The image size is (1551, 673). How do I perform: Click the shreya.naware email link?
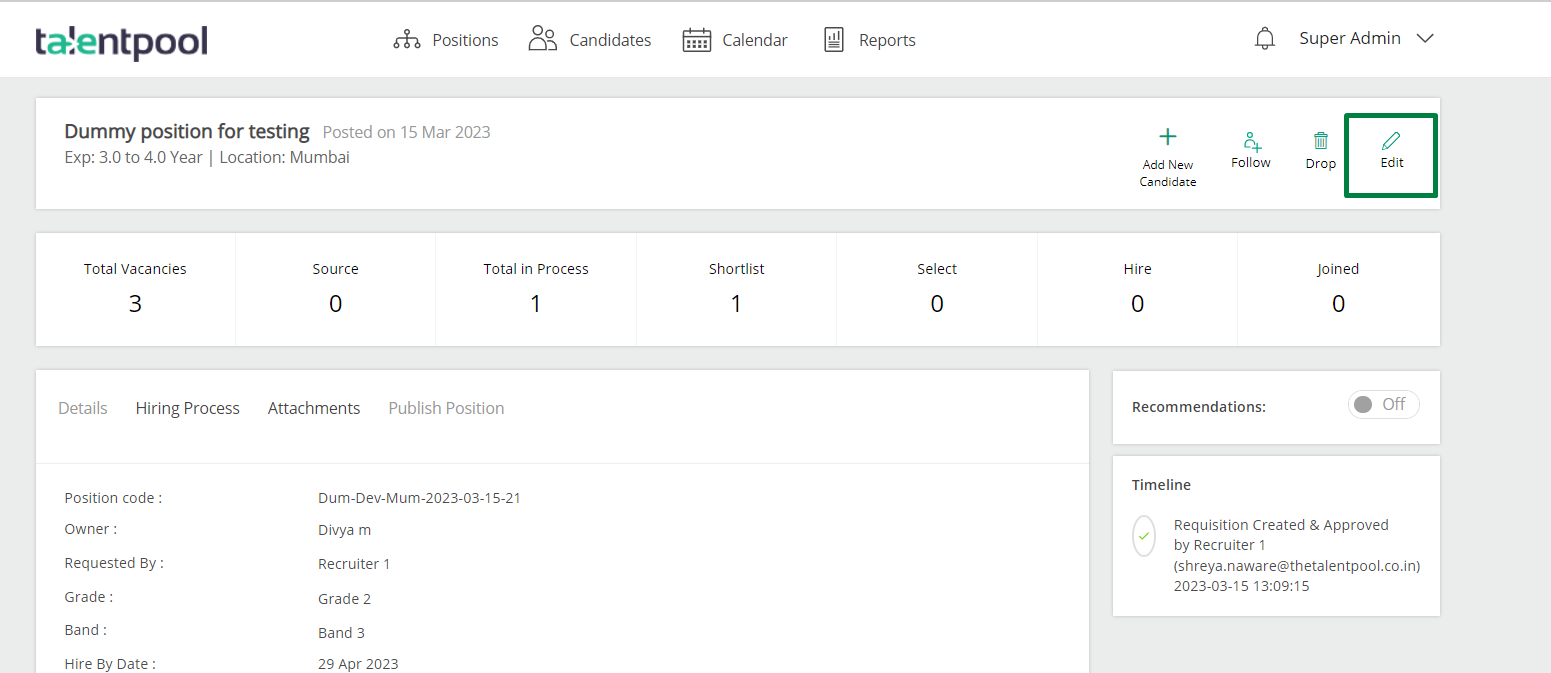coord(1297,565)
